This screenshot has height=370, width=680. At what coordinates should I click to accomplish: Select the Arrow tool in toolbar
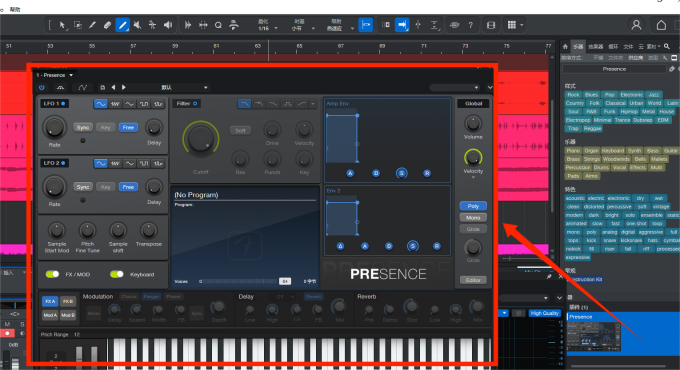pyautogui.click(x=62, y=25)
